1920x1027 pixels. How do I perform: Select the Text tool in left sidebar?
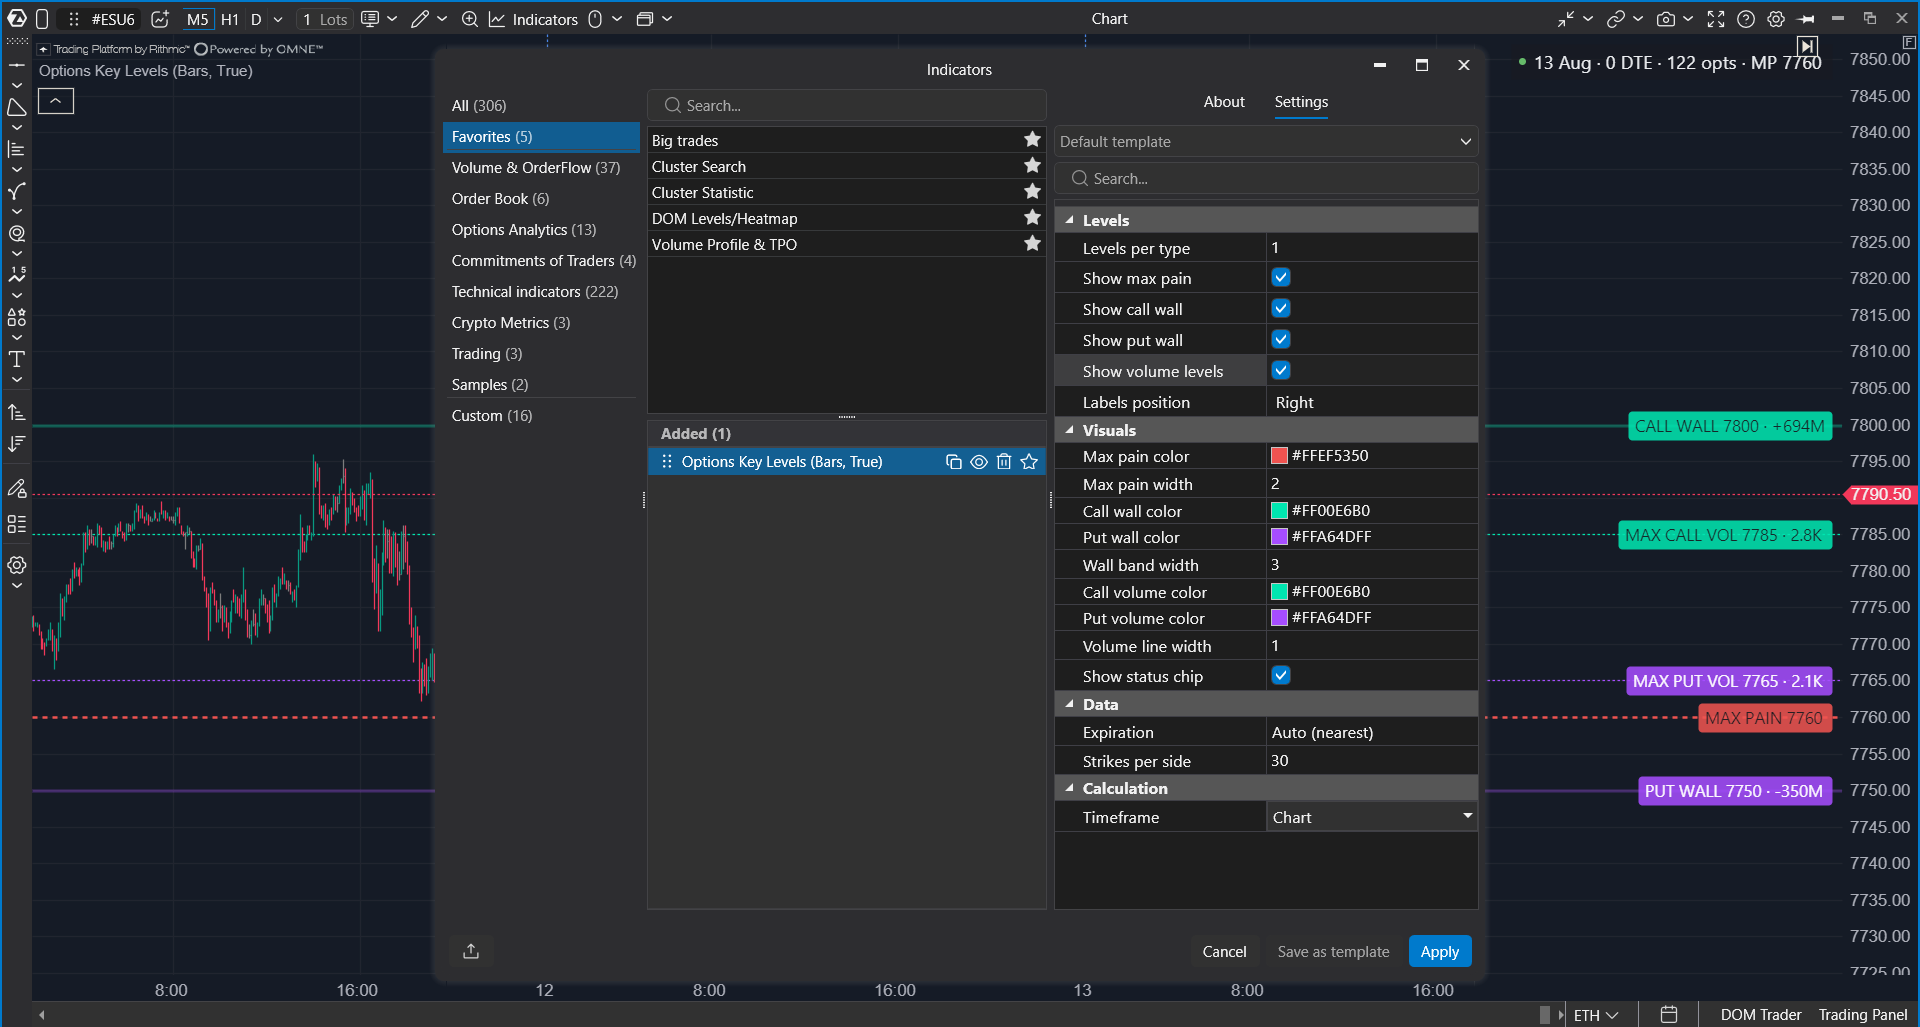click(x=17, y=359)
